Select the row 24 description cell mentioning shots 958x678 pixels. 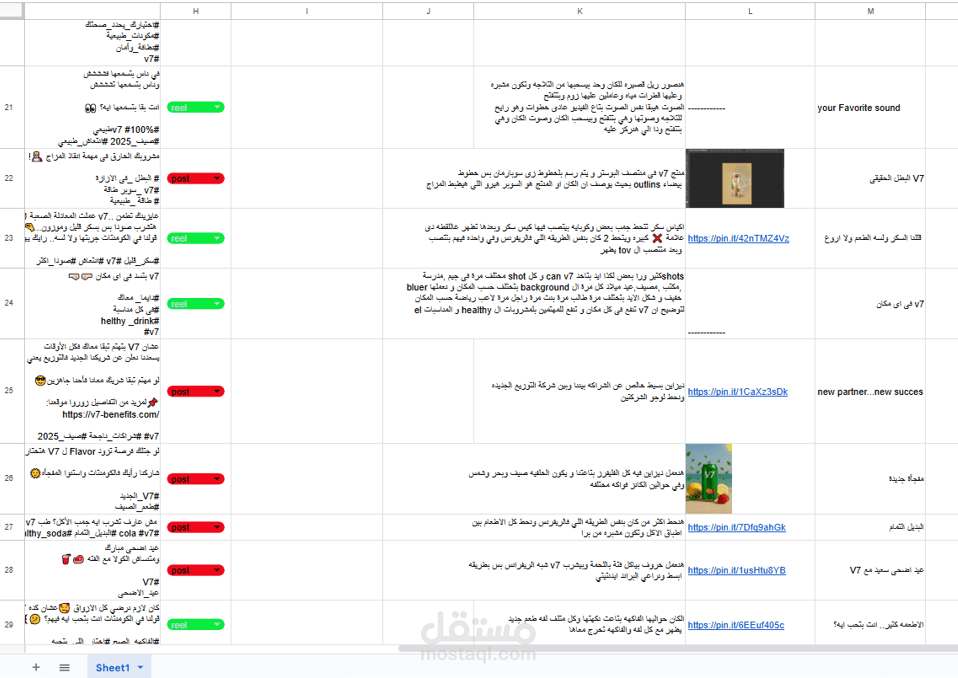579,304
